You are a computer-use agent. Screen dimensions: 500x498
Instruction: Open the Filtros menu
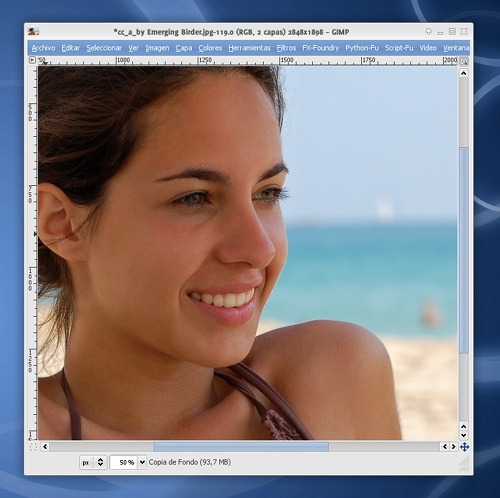286,48
